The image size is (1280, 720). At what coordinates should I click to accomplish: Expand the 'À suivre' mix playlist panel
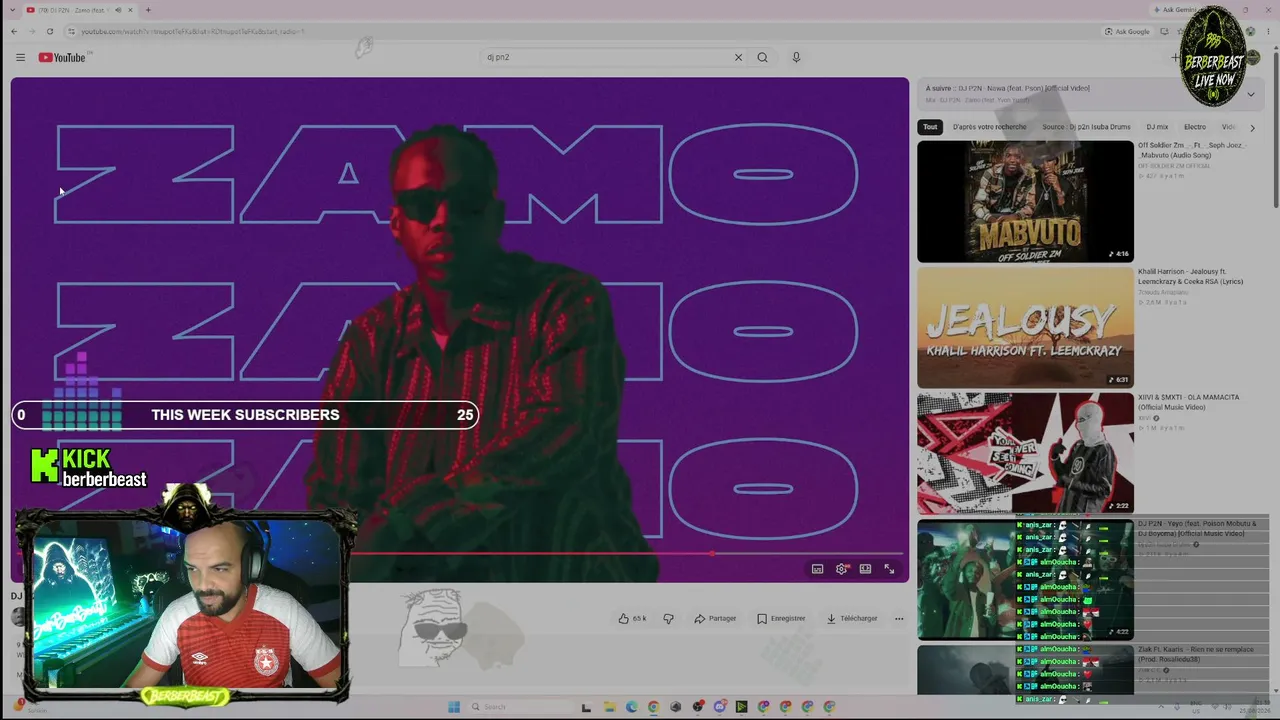click(x=1250, y=94)
